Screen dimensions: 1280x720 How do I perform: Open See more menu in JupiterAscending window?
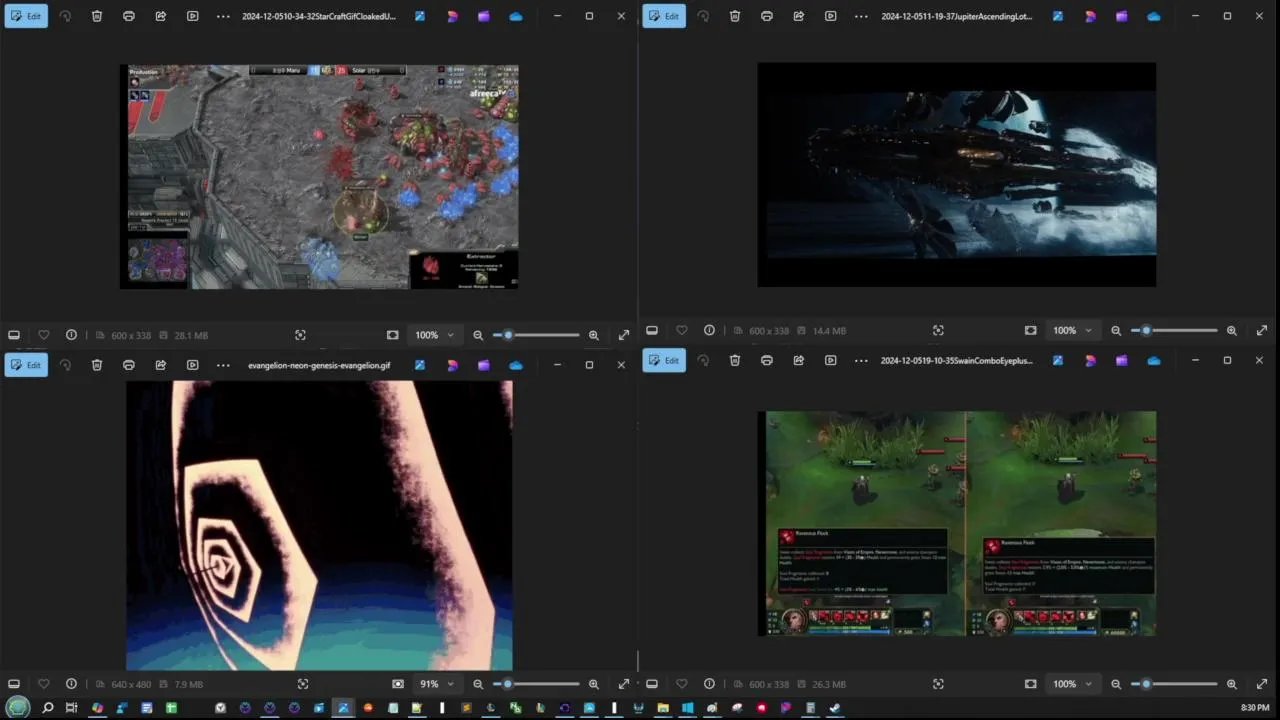click(861, 16)
